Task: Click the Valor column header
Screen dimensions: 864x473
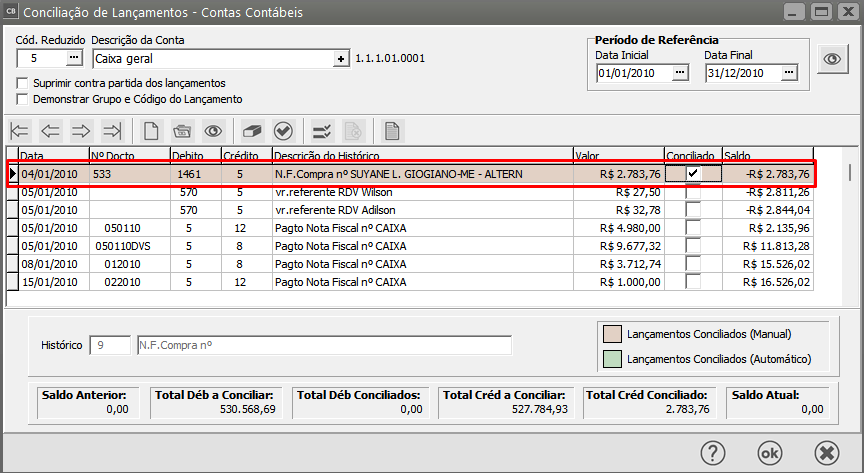Action: [618, 157]
